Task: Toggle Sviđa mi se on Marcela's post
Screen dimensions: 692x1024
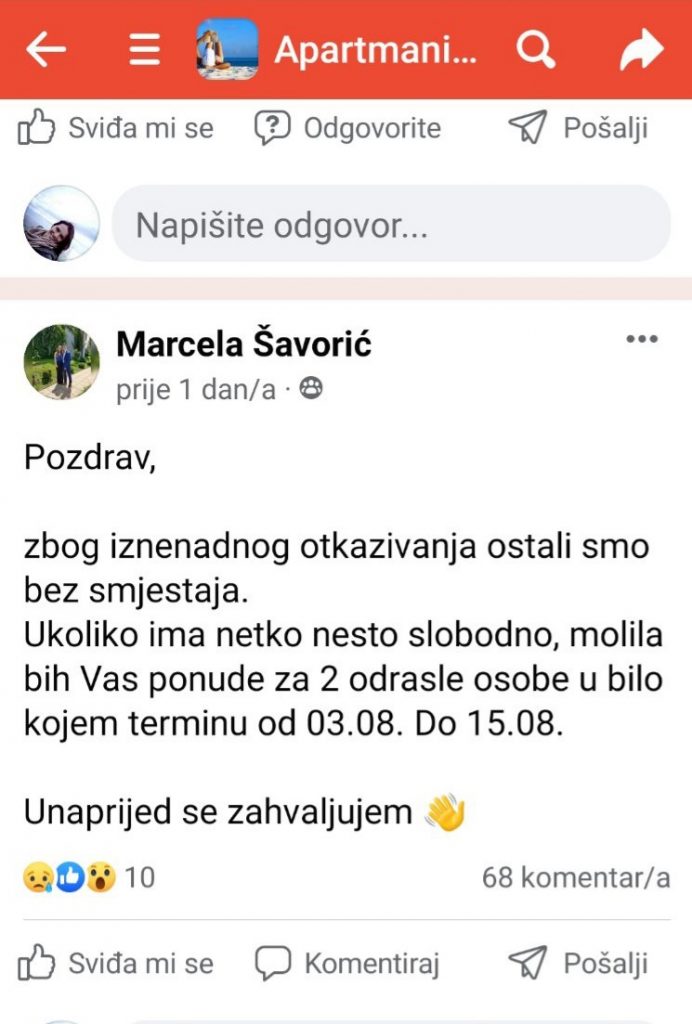Action: pos(116,963)
